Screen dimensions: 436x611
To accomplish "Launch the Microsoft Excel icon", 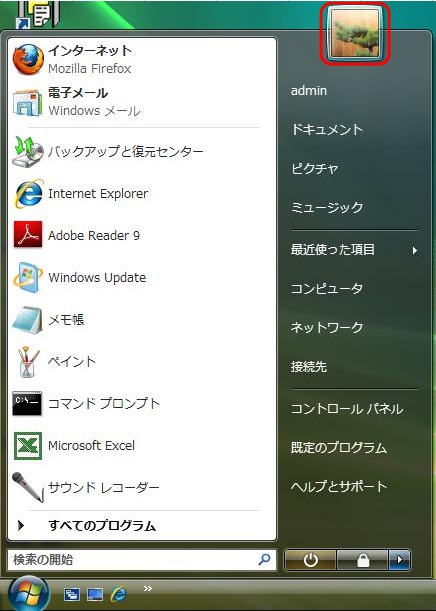I will (x=28, y=446).
